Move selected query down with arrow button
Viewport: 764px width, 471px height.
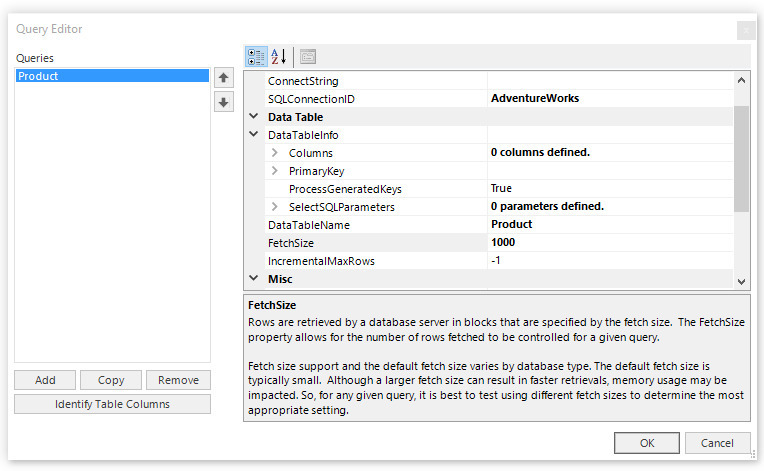(x=224, y=102)
